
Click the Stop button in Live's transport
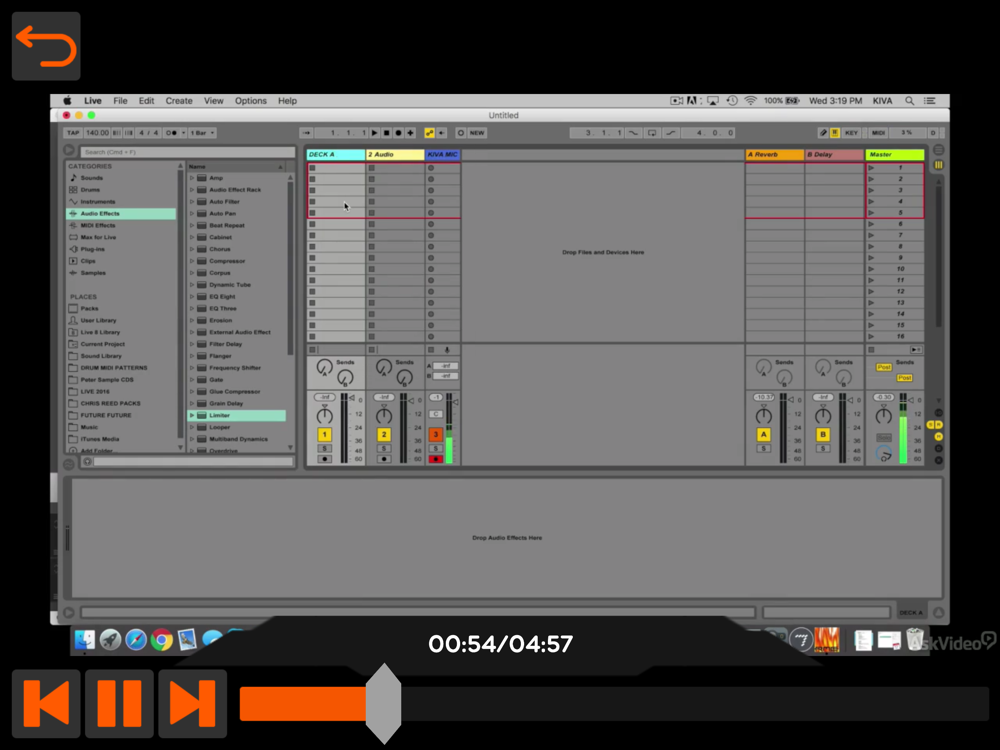[386, 133]
